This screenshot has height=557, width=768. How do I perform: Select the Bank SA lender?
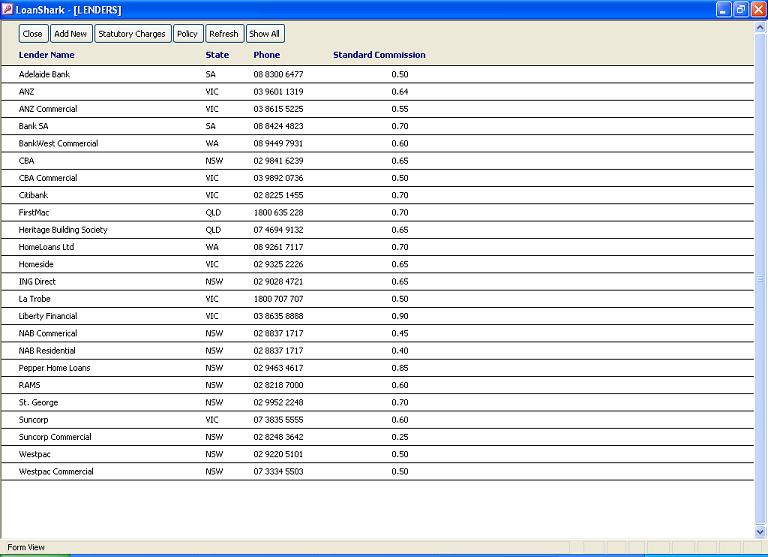(x=33, y=126)
